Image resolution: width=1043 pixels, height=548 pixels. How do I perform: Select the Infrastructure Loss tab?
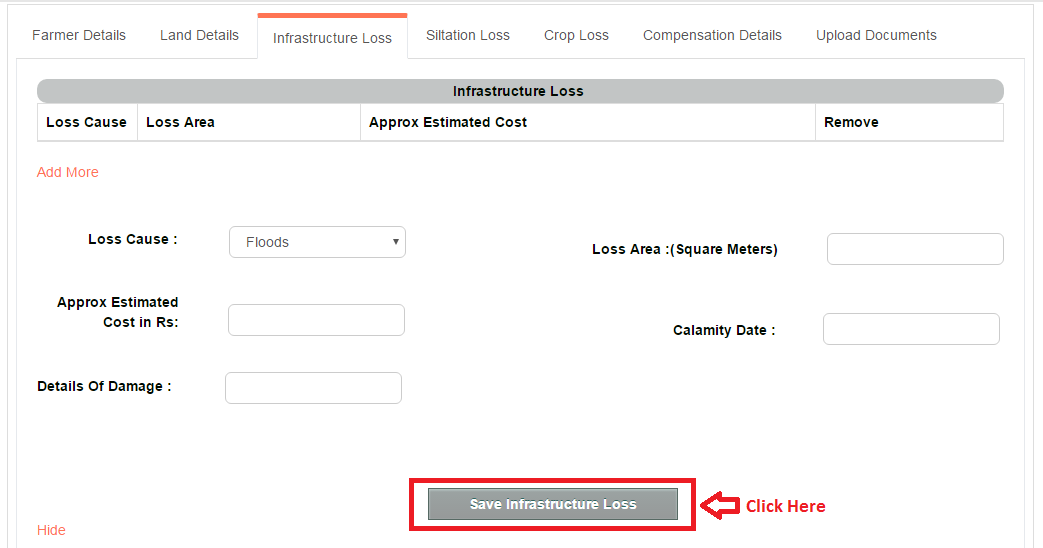pos(332,38)
